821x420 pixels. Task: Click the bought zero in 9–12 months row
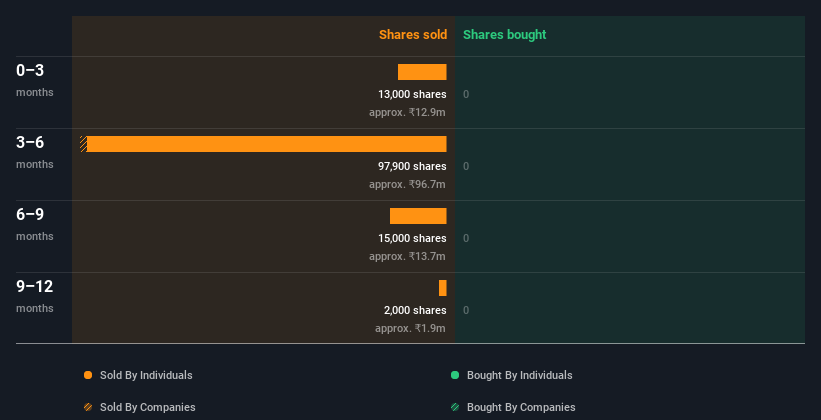click(466, 311)
